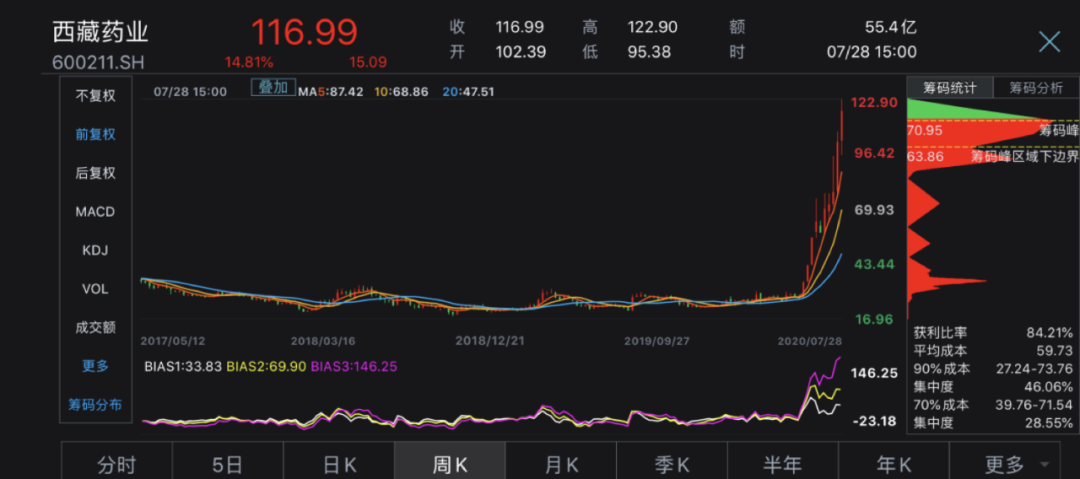Click BIAS1:33.83 indicator label
Image resolution: width=1080 pixels, height=479 pixels.
(x=183, y=367)
